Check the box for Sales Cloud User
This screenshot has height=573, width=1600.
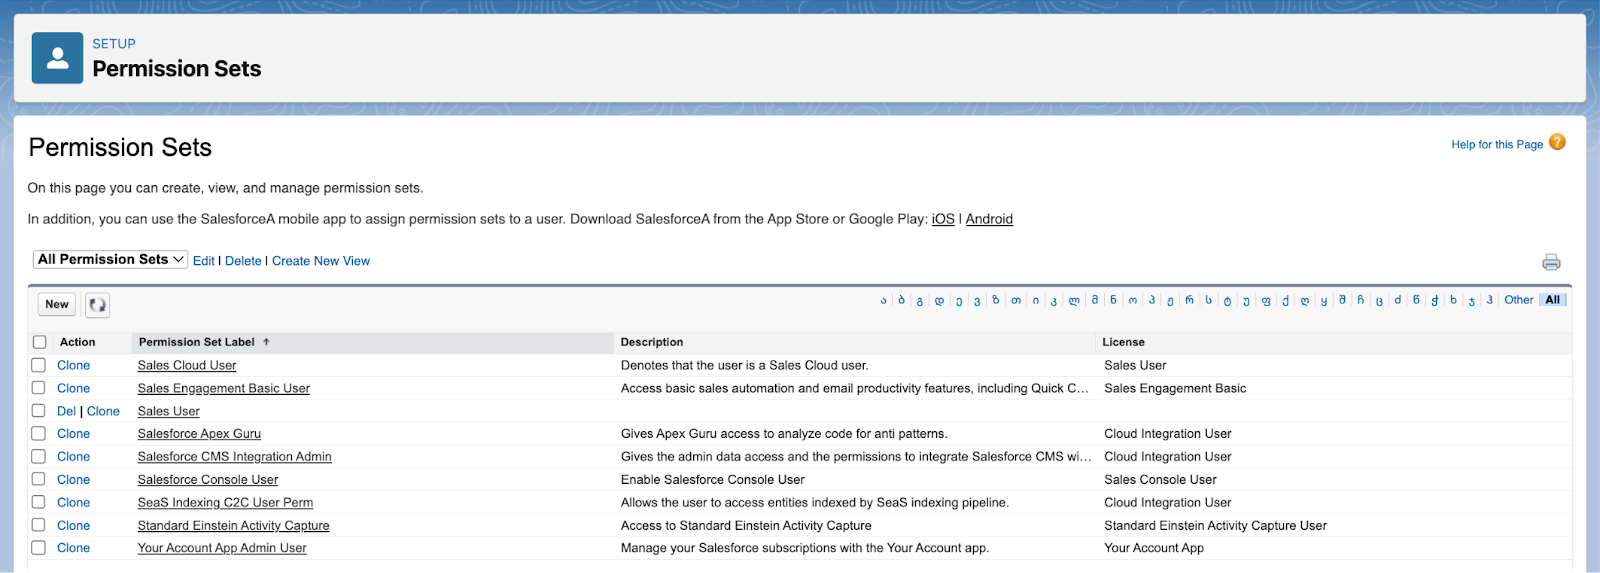(38, 365)
